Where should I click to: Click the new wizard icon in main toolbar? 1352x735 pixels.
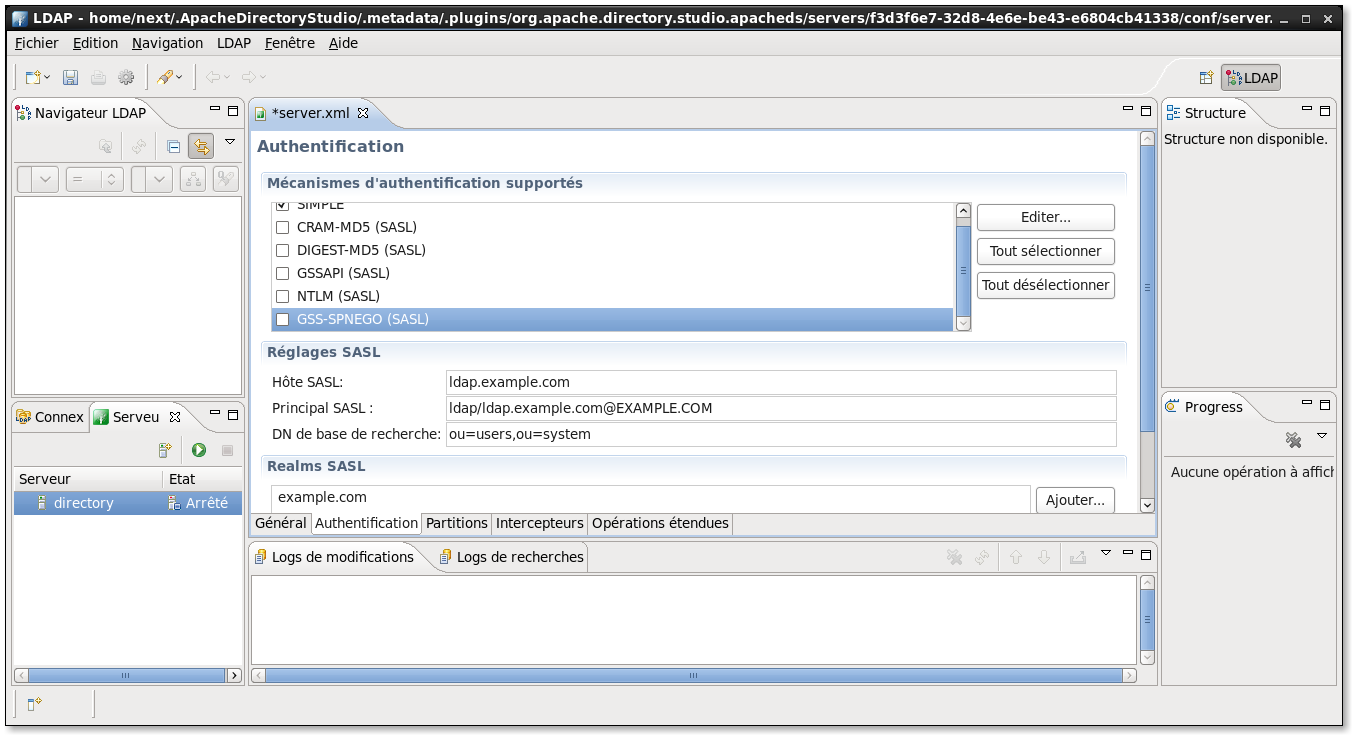[x=33, y=77]
